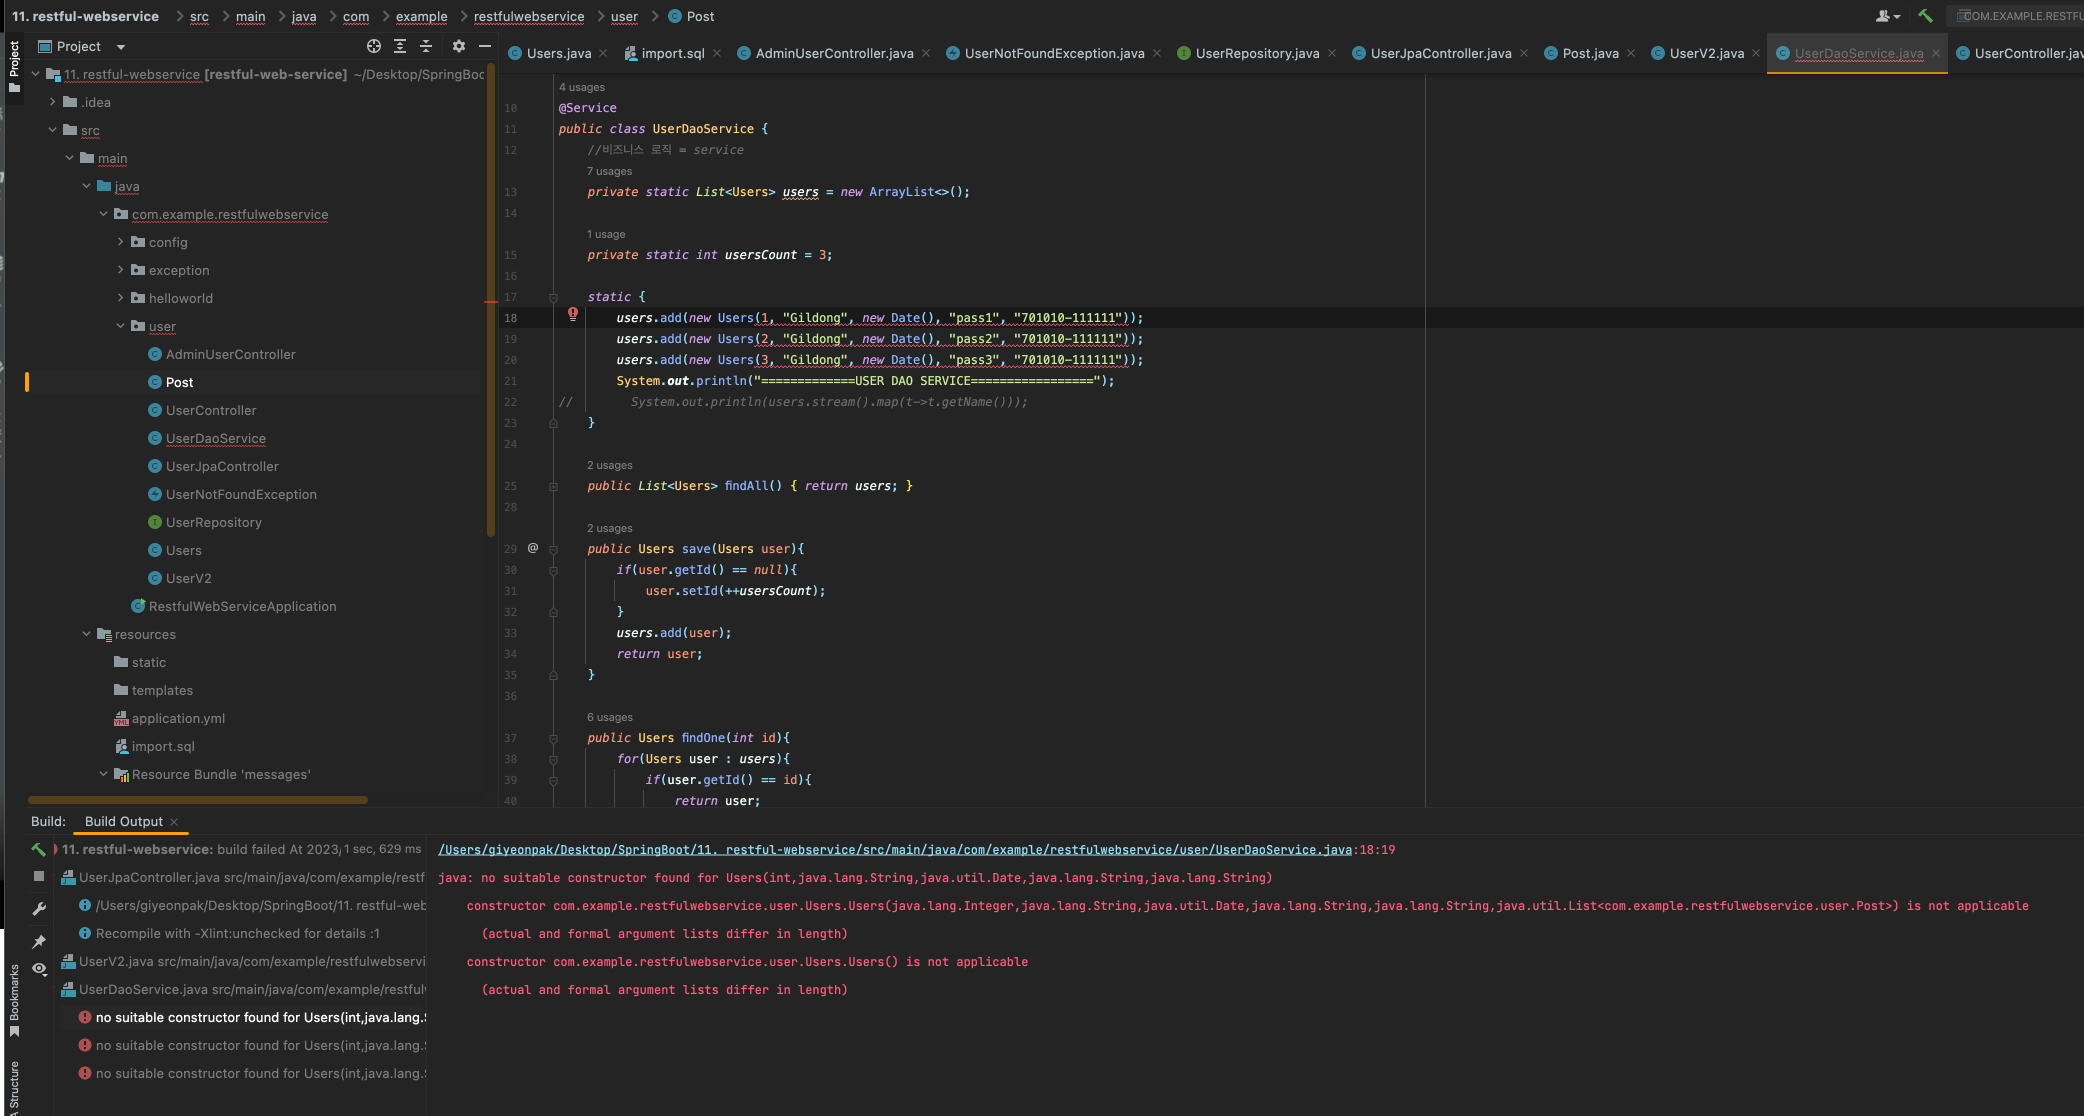Click the Project tree horizontal scrollbar
Screen dimensions: 2084x1116
point(198,800)
